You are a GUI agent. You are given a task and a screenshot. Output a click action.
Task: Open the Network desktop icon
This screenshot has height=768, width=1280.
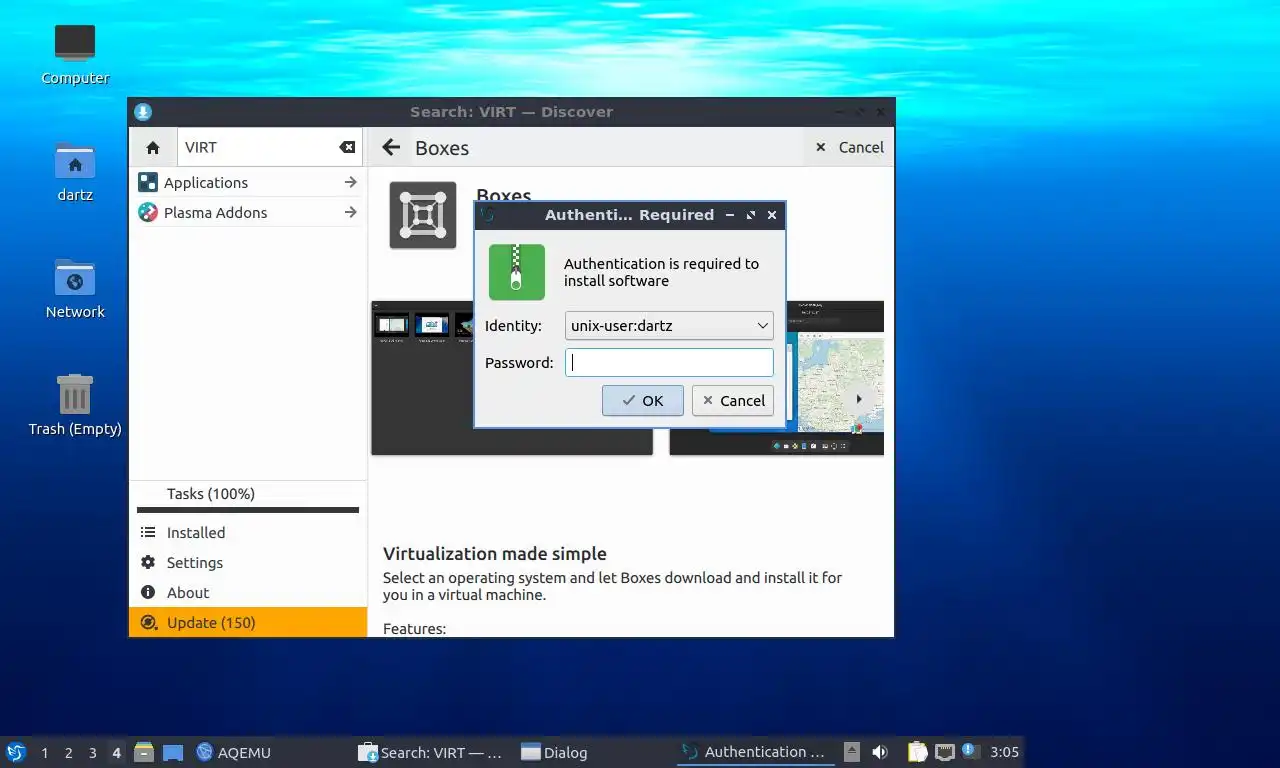coord(75,278)
